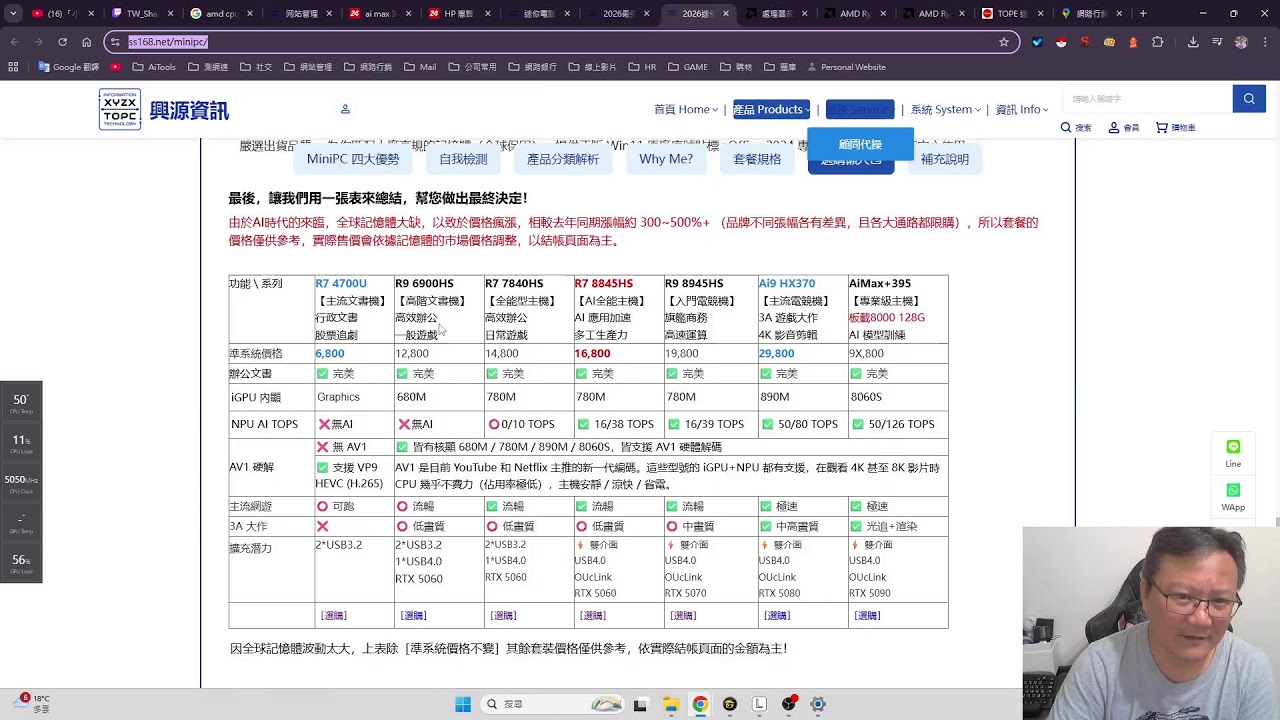Open the Google 翻譯 bookmark
The image size is (1280, 720).
[69, 67]
